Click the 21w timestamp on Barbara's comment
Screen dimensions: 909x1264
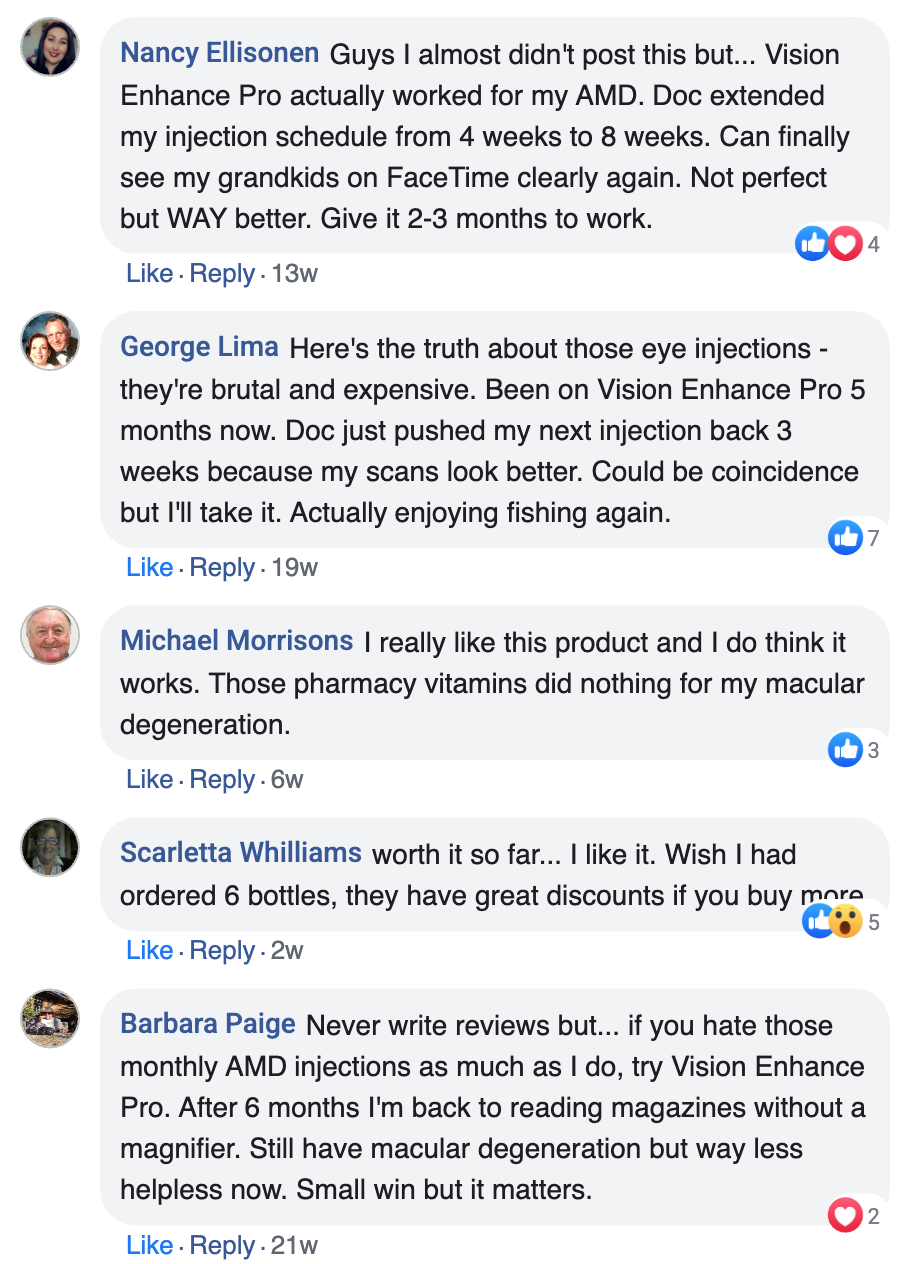click(294, 1245)
